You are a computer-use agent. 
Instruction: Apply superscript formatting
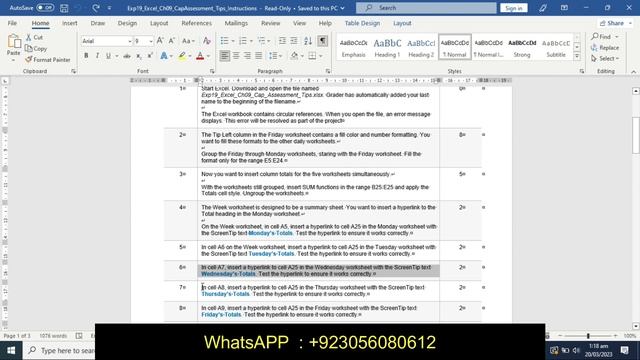click(150, 56)
